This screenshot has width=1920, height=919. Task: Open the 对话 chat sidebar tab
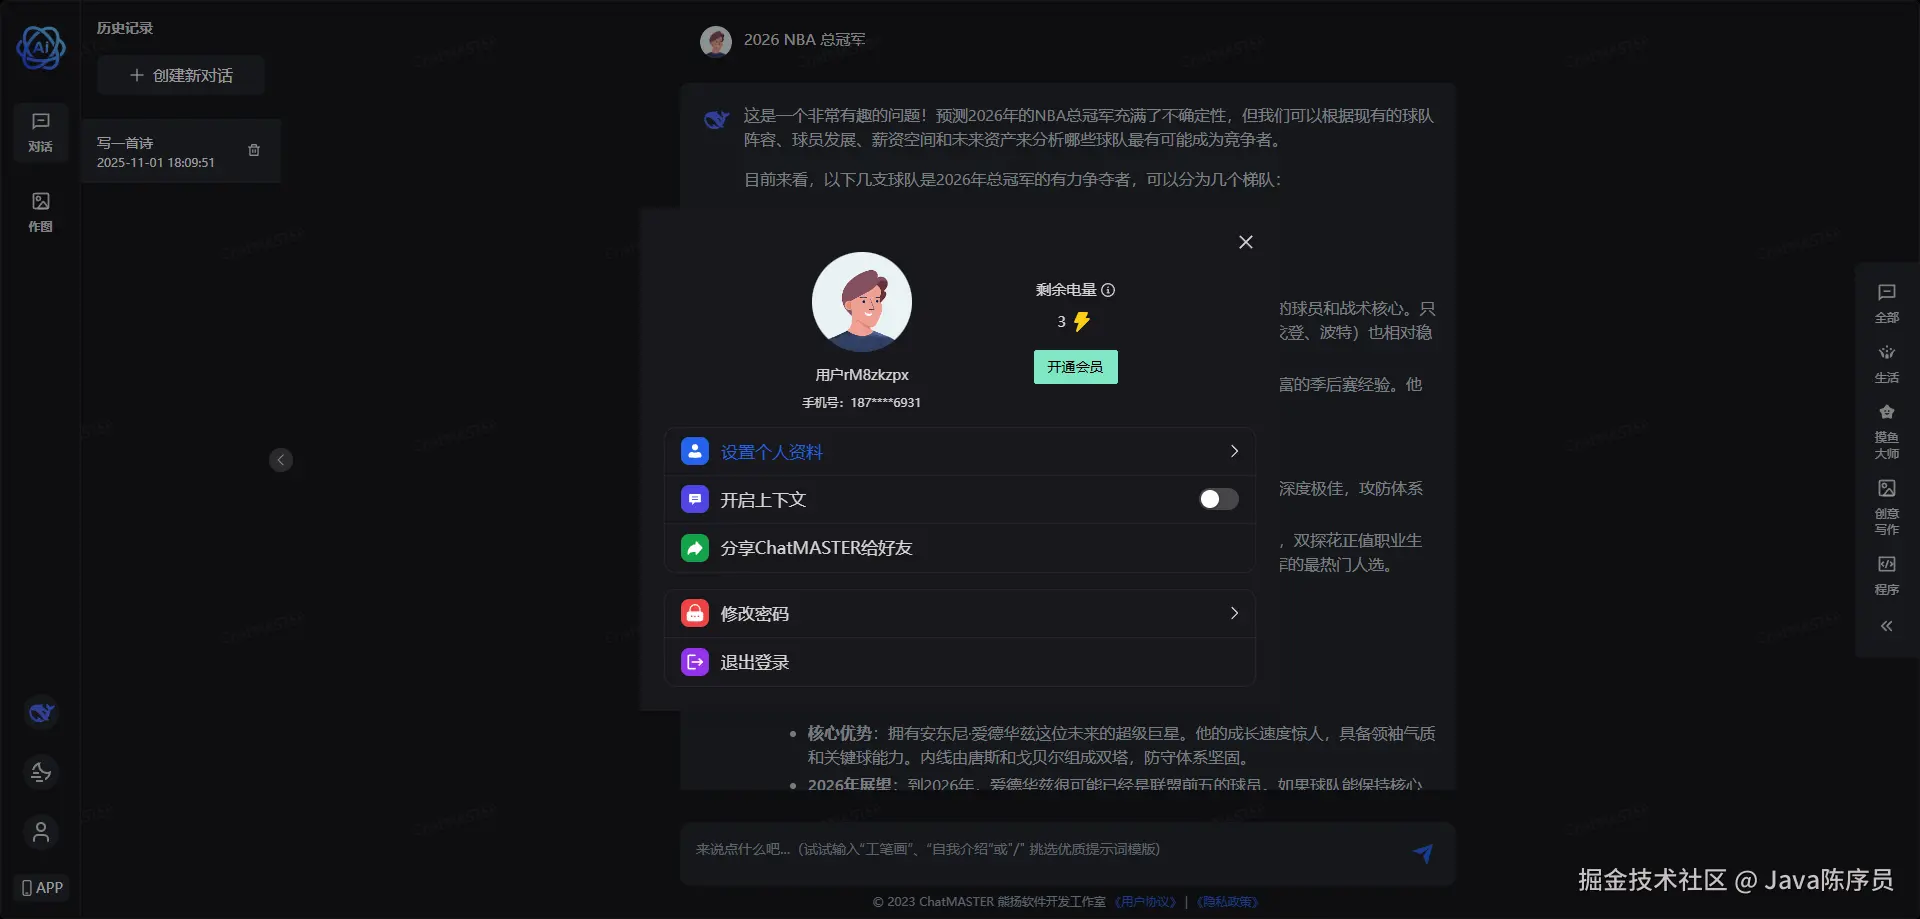pyautogui.click(x=41, y=132)
